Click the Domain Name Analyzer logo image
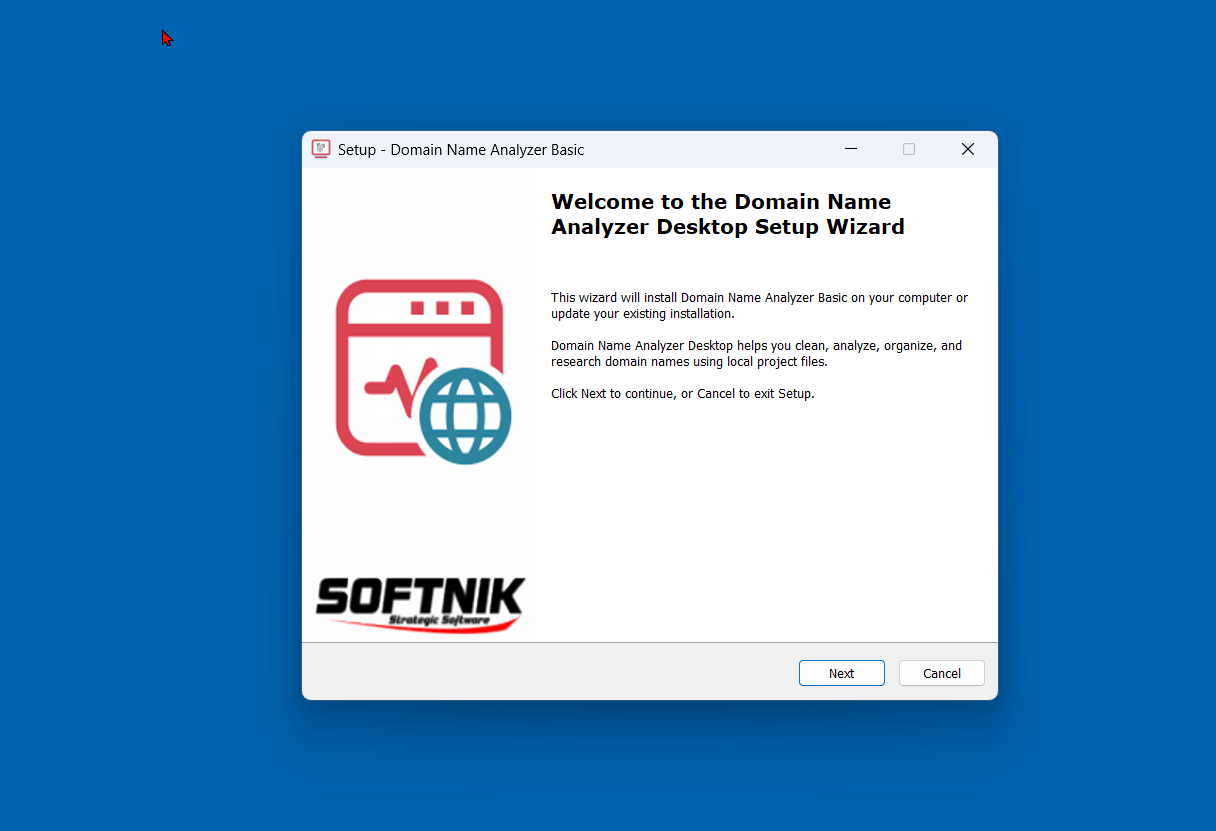Image resolution: width=1216 pixels, height=831 pixels. 423,371
